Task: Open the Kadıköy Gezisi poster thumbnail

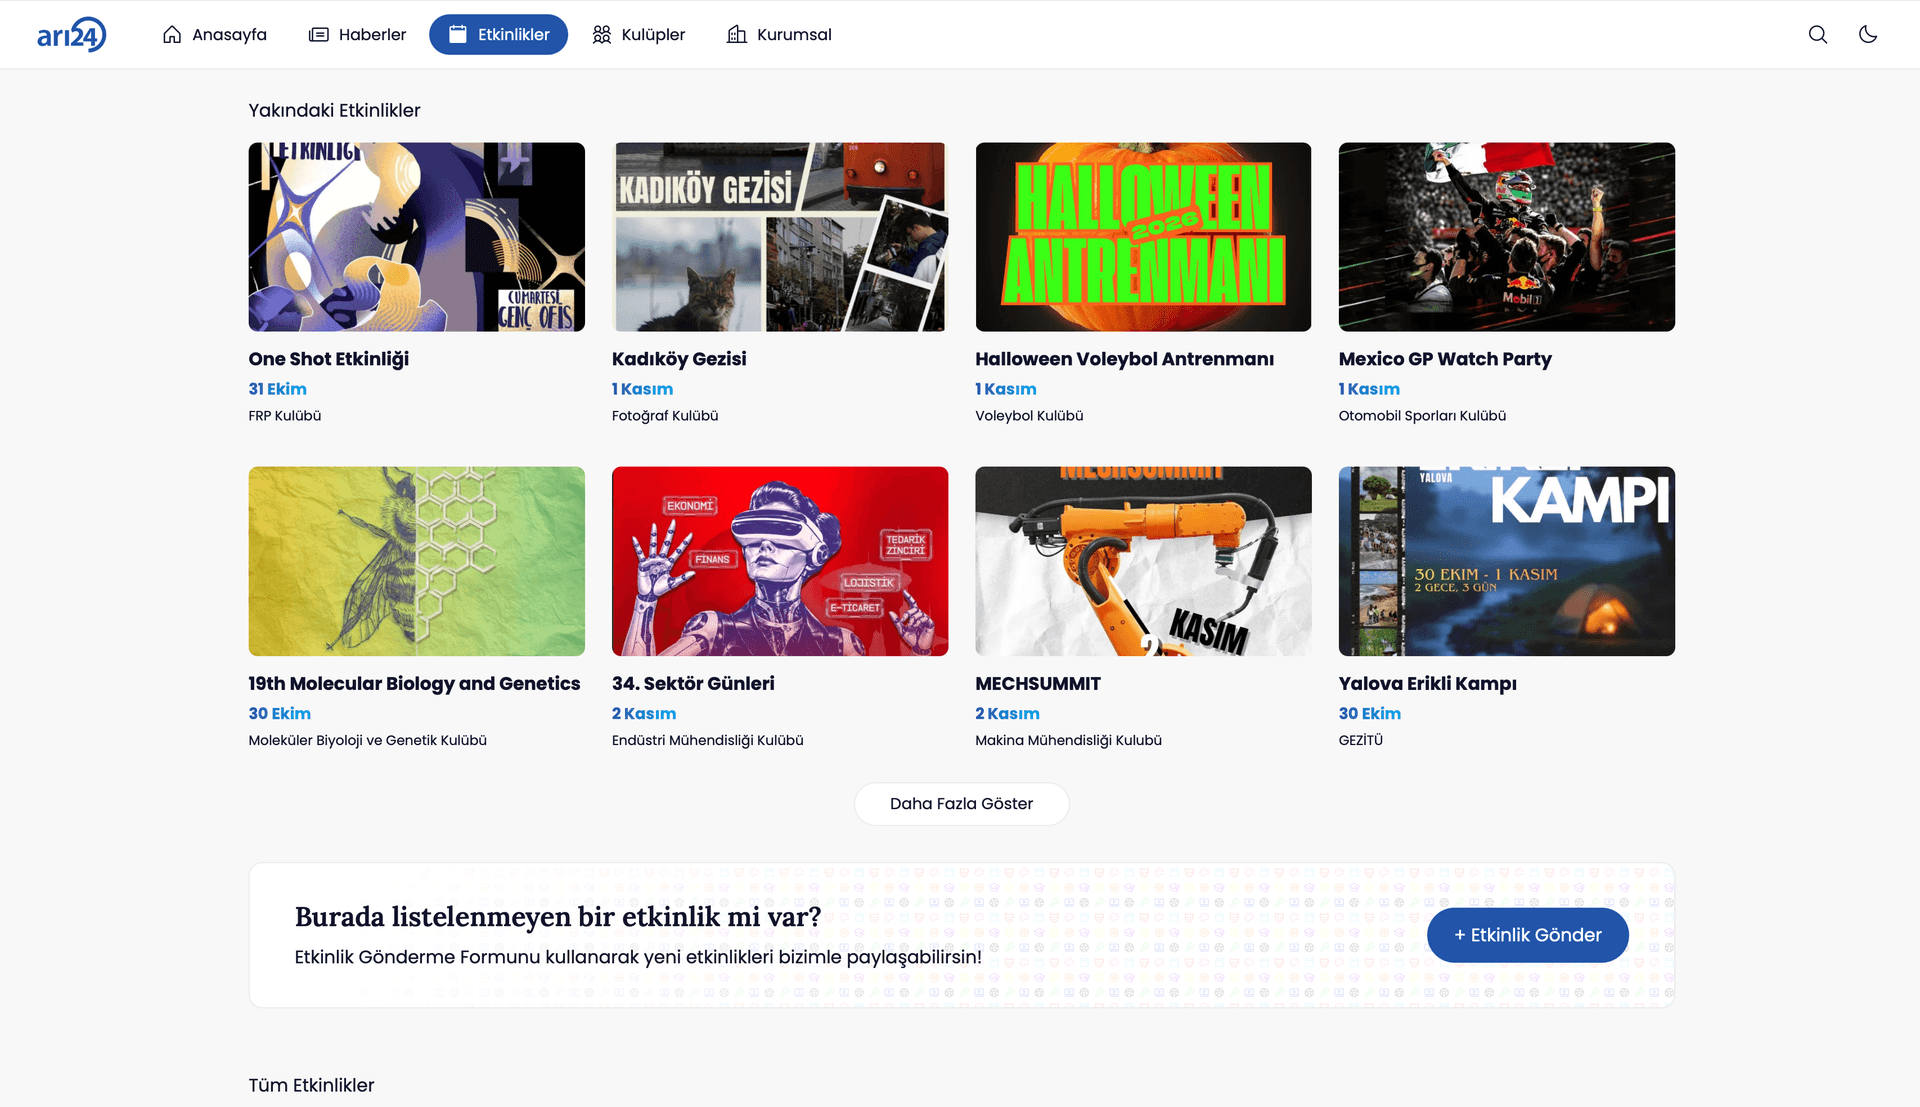Action: point(780,237)
